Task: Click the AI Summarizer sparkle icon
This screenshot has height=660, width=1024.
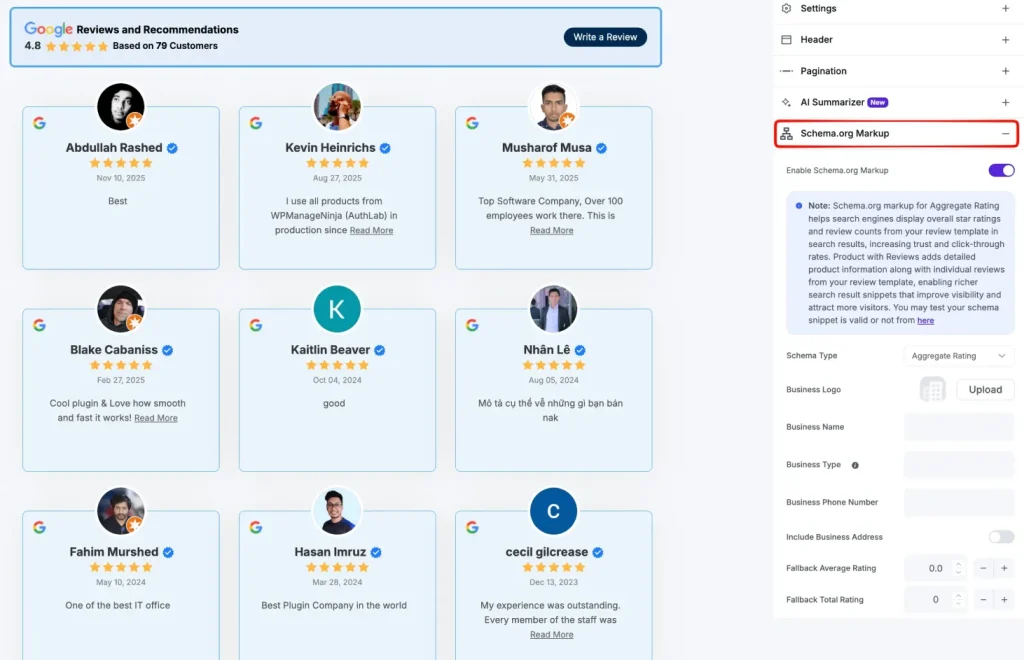Action: (786, 102)
